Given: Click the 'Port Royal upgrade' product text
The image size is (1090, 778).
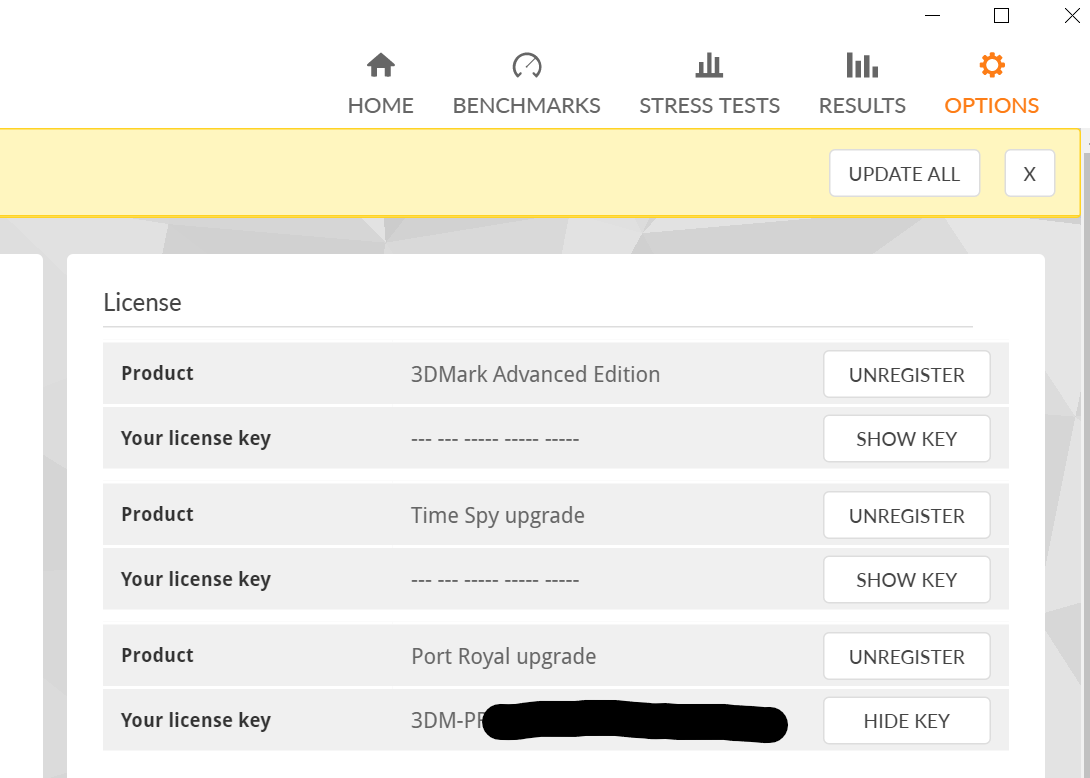Looking at the screenshot, I should (x=503, y=657).
